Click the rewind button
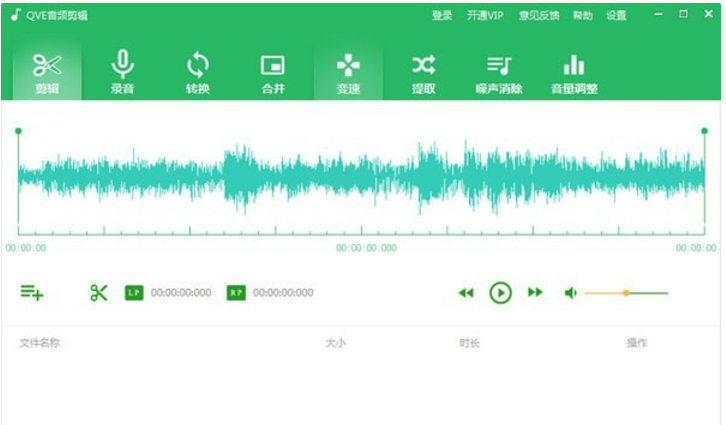The width and height of the screenshot is (726, 425). [x=466, y=293]
